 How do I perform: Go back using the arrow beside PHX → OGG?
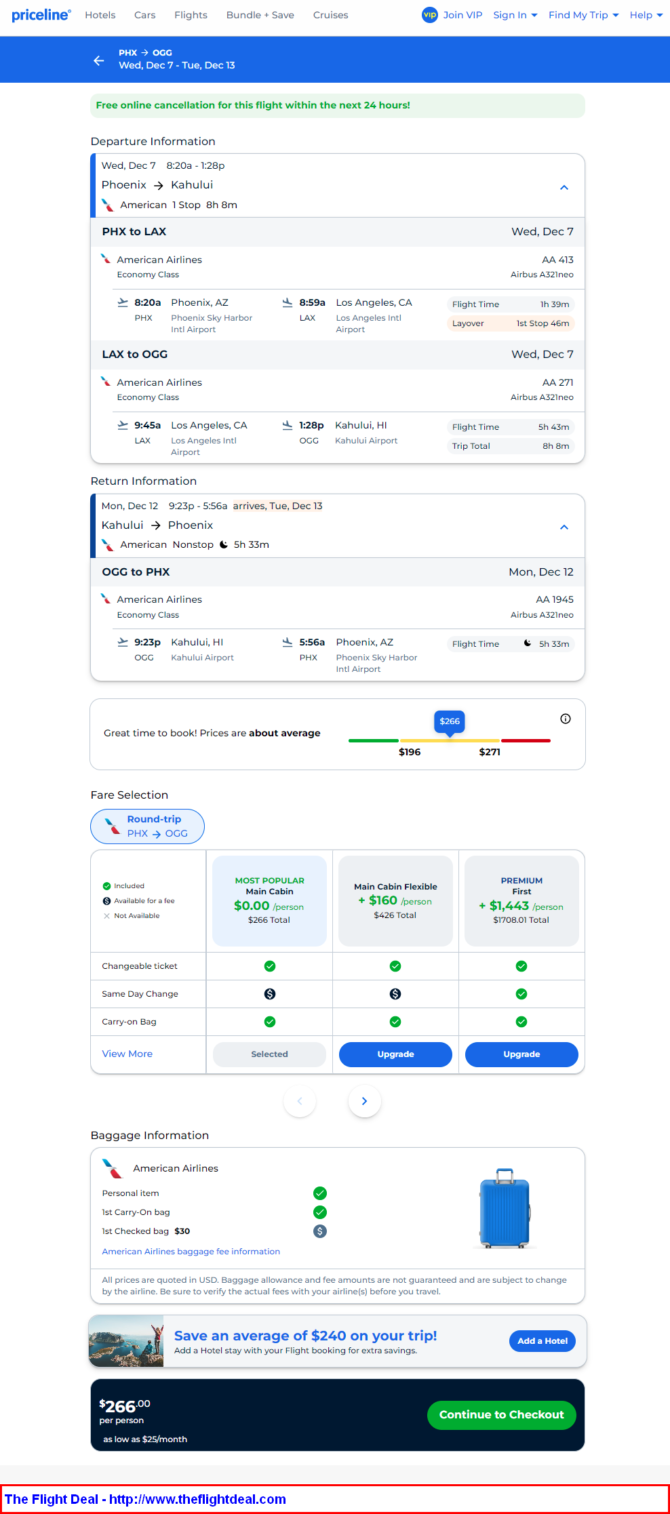99,60
